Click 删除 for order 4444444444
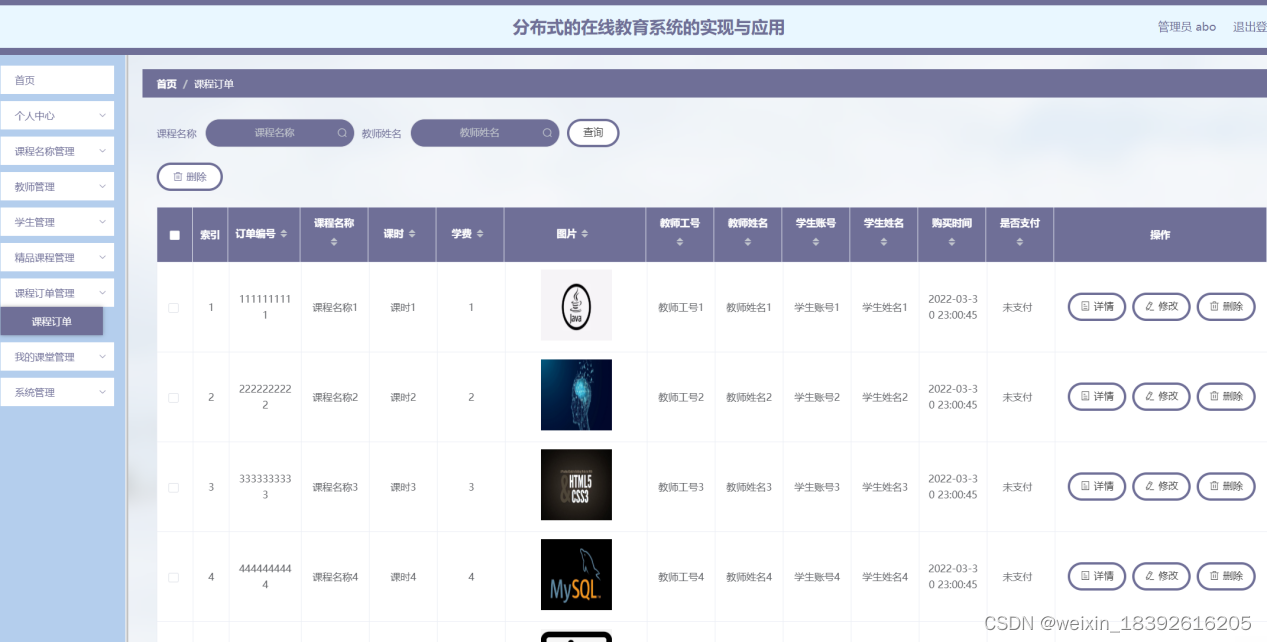The width and height of the screenshot is (1267, 642). point(1226,576)
